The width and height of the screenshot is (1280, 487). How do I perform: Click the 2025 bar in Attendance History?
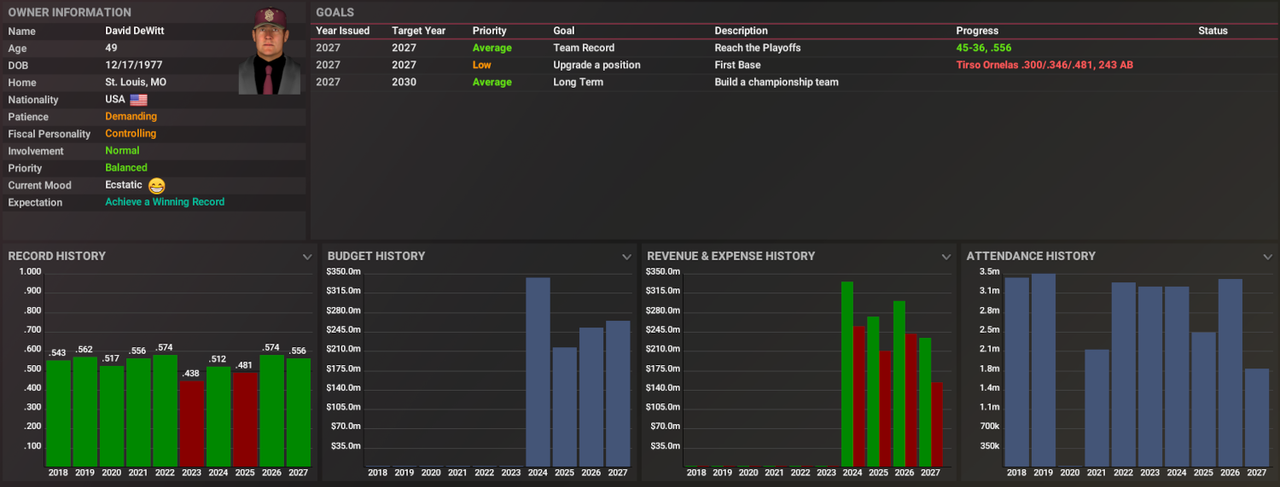(1204, 399)
